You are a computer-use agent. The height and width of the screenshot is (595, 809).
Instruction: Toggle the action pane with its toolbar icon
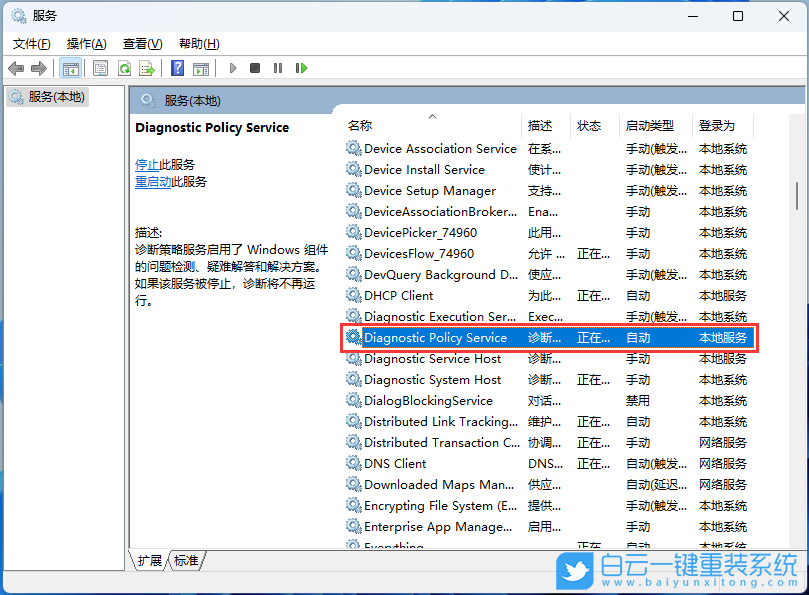(x=202, y=67)
